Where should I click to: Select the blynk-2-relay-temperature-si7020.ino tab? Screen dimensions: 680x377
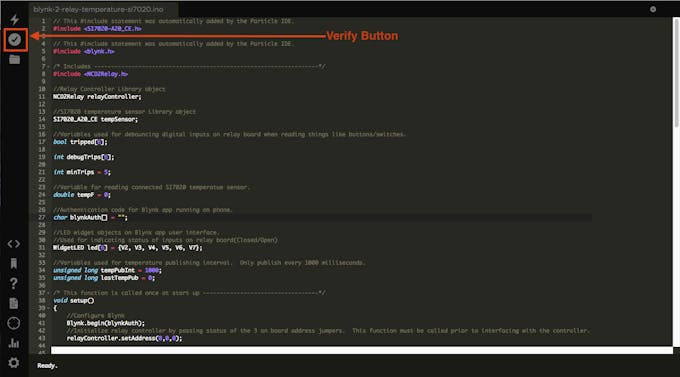tap(98, 9)
